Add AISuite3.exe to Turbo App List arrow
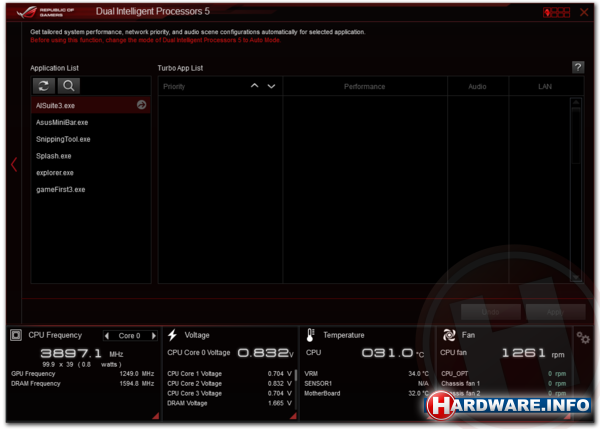Screen dimensions: 600x429 [142, 105]
